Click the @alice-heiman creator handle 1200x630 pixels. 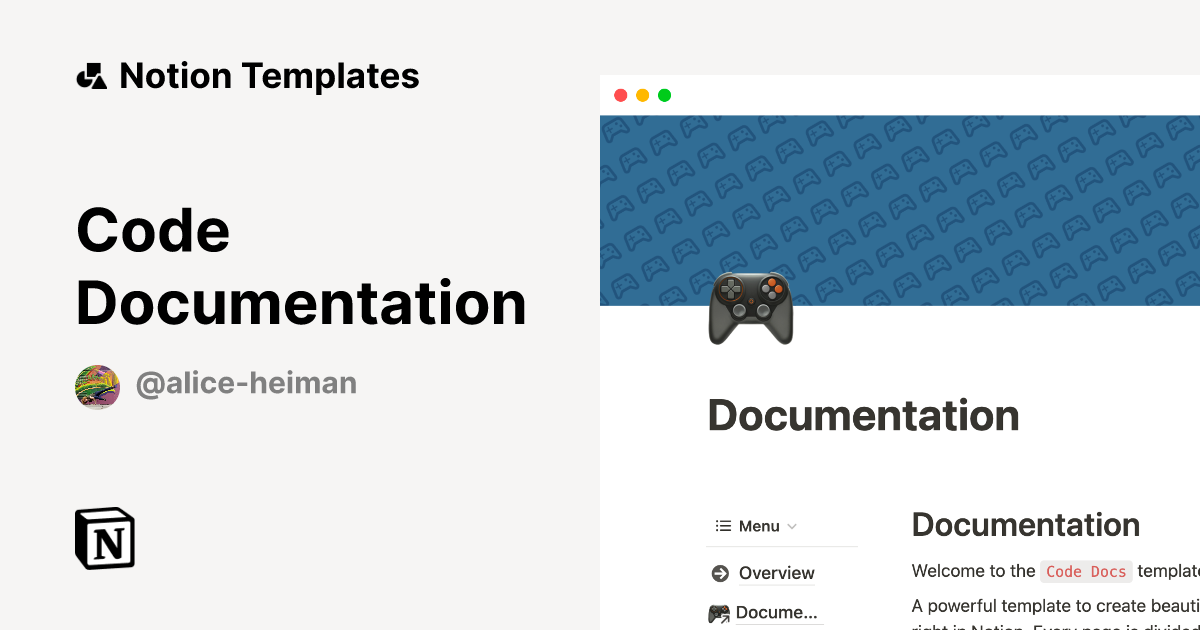[x=247, y=383]
